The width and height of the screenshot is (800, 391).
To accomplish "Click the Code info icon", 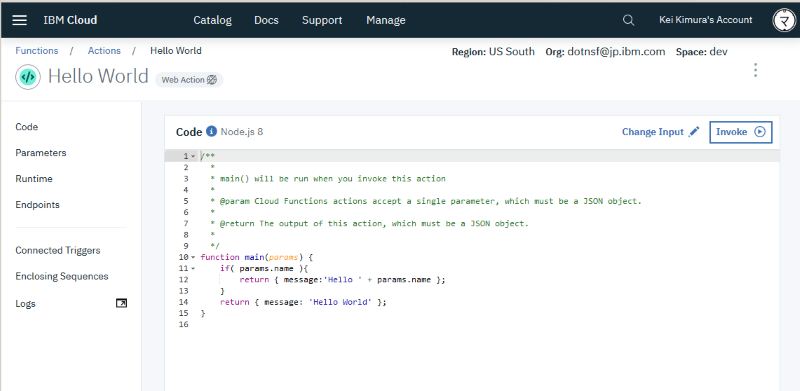I will coord(211,132).
